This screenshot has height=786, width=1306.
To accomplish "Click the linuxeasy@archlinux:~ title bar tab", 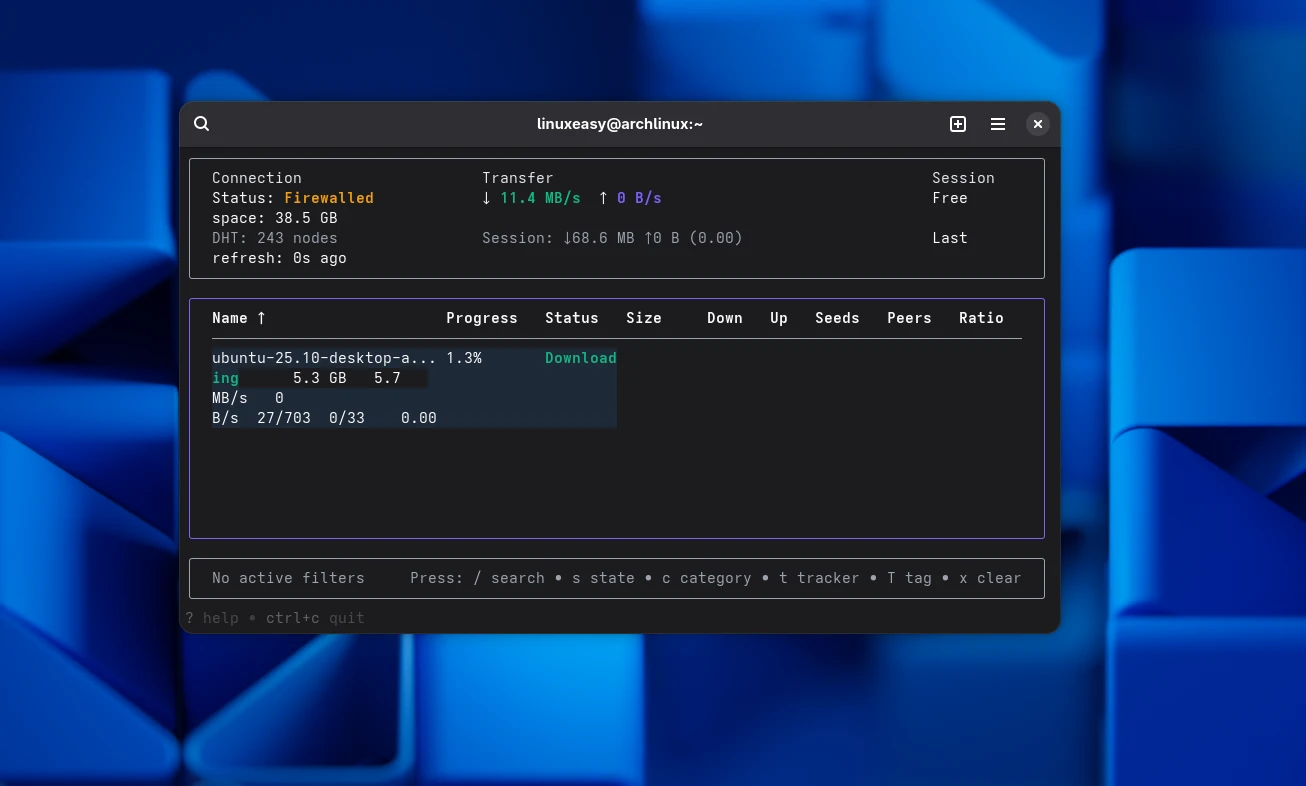I will [x=620, y=124].
